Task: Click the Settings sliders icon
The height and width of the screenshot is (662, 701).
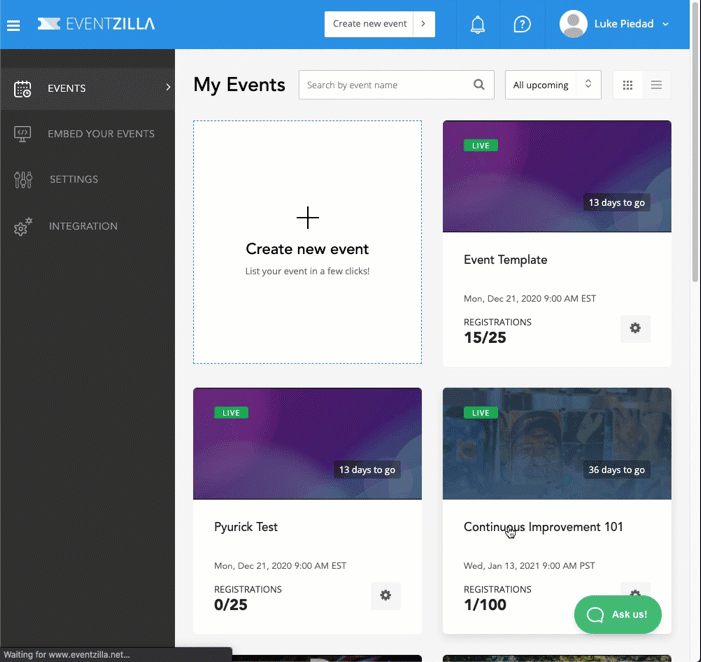Action: (23, 179)
